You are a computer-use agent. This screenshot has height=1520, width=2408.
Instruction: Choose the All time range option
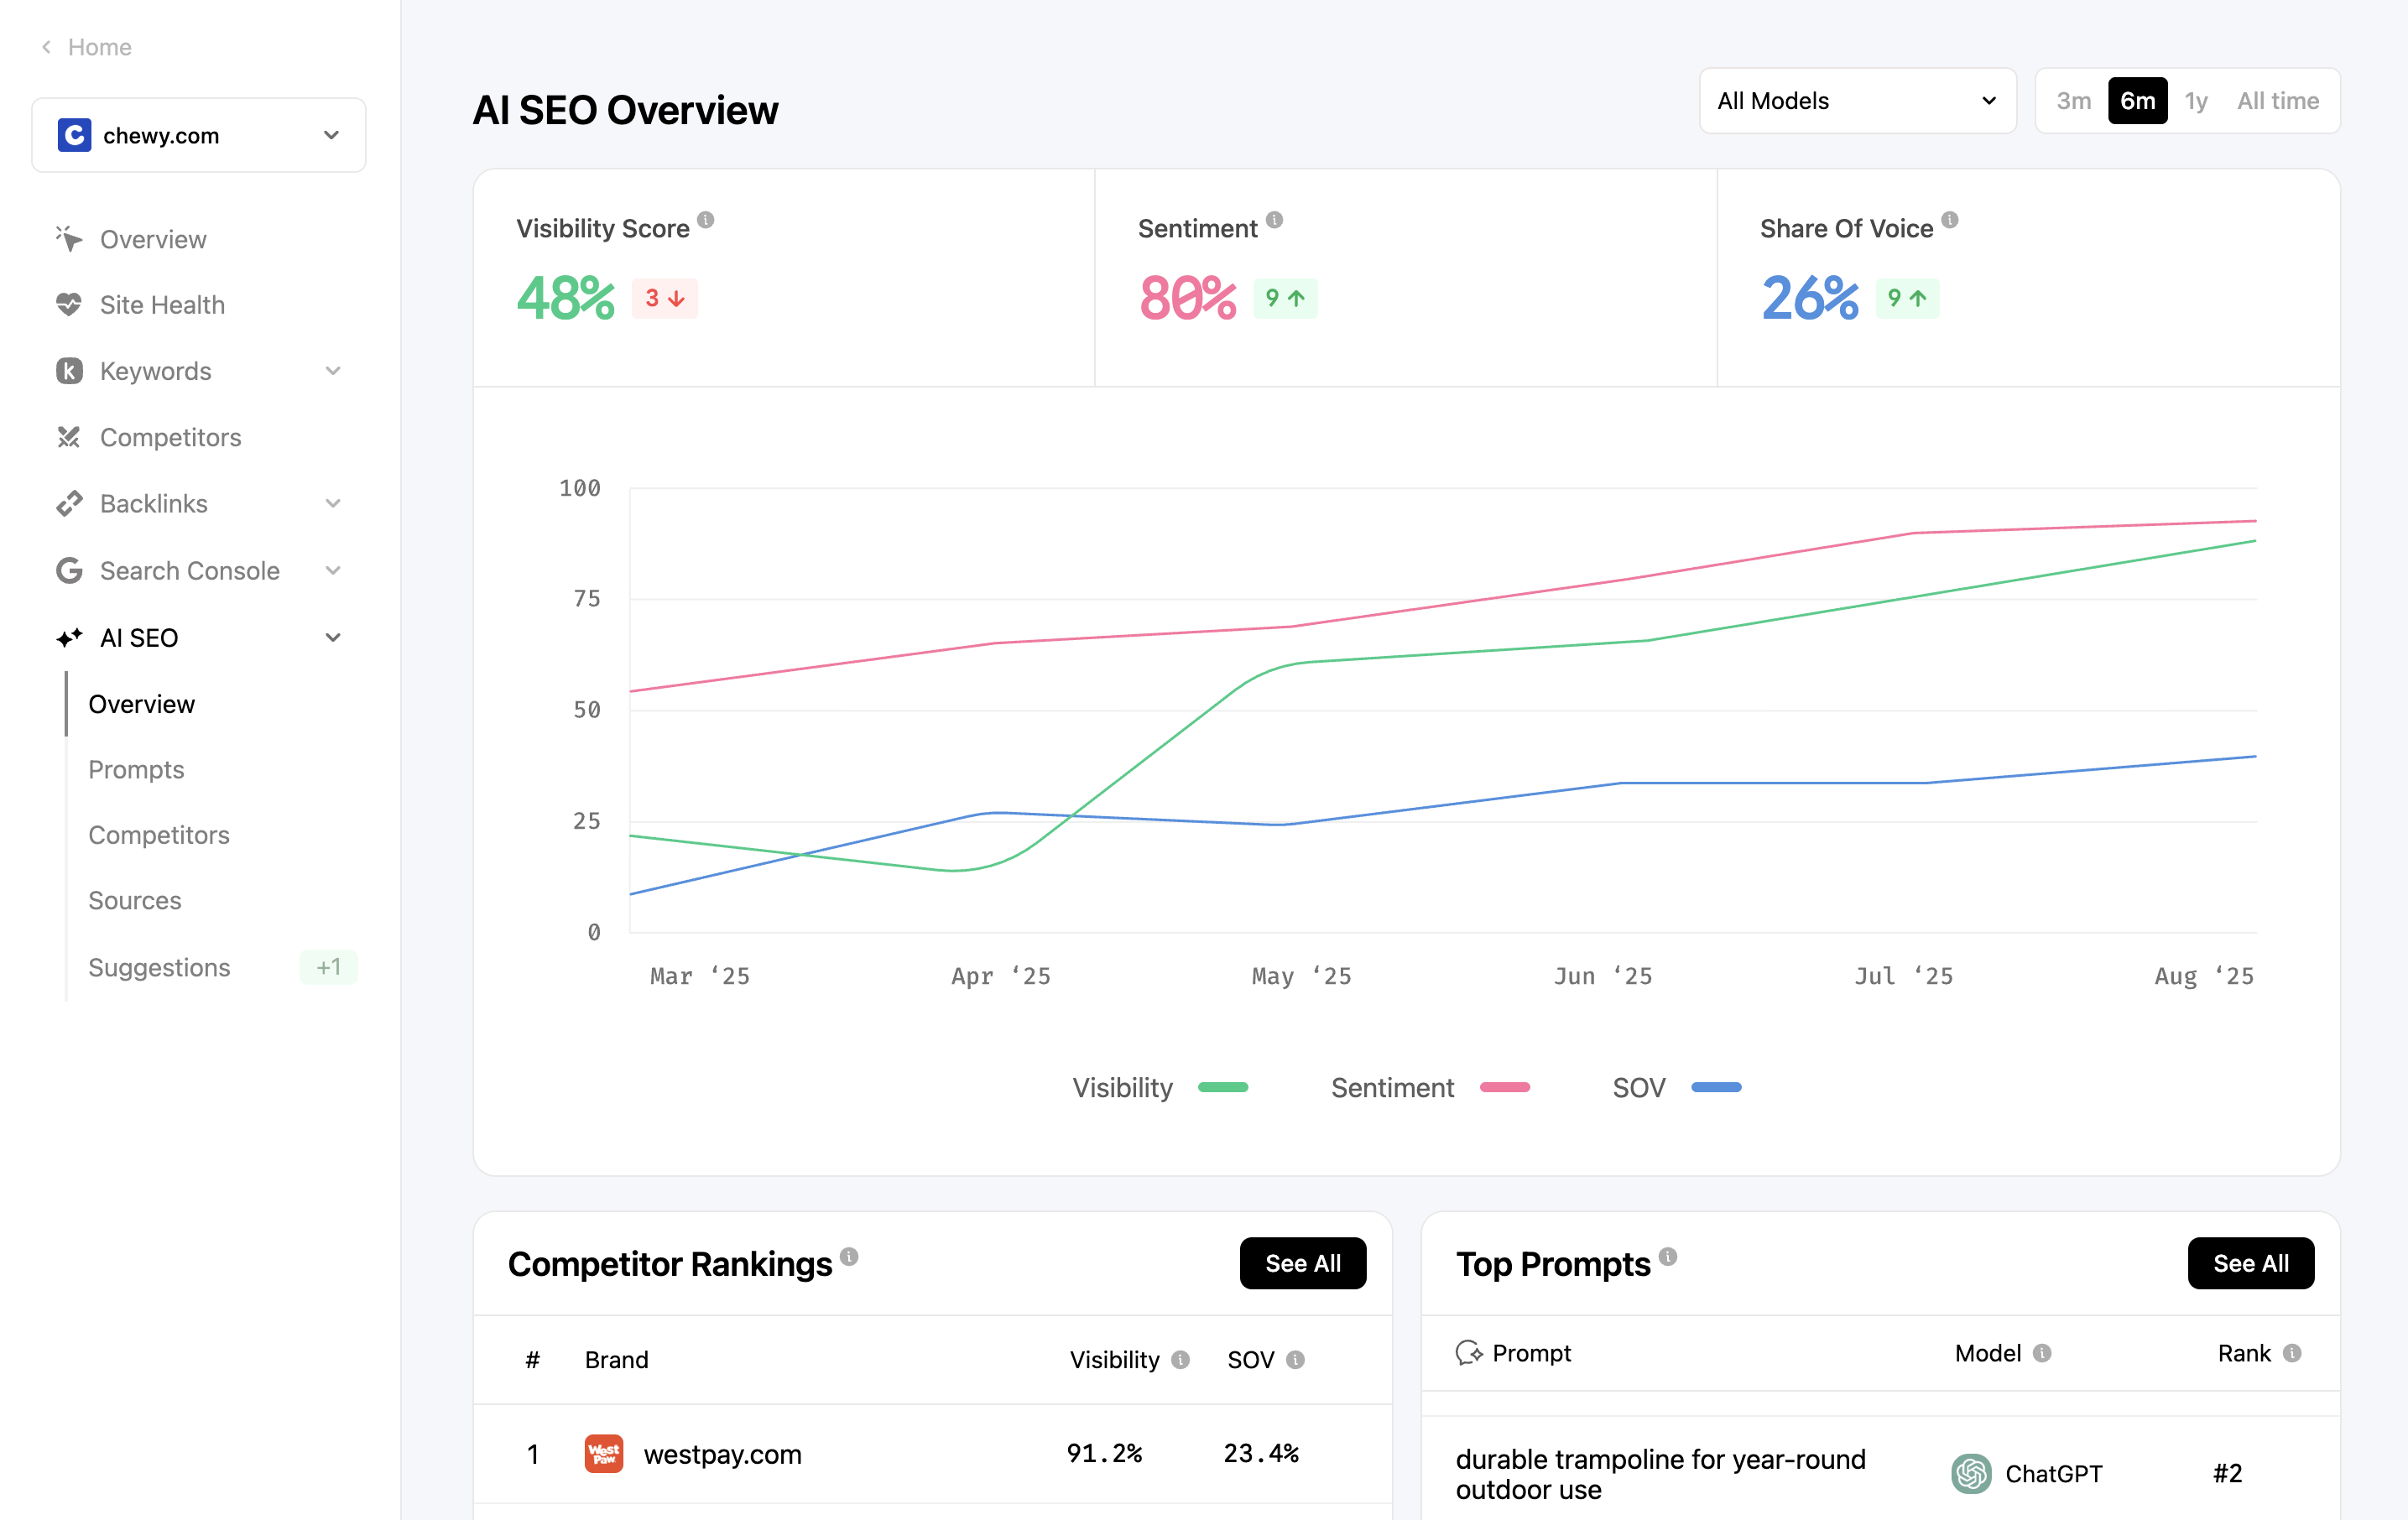(x=2277, y=101)
